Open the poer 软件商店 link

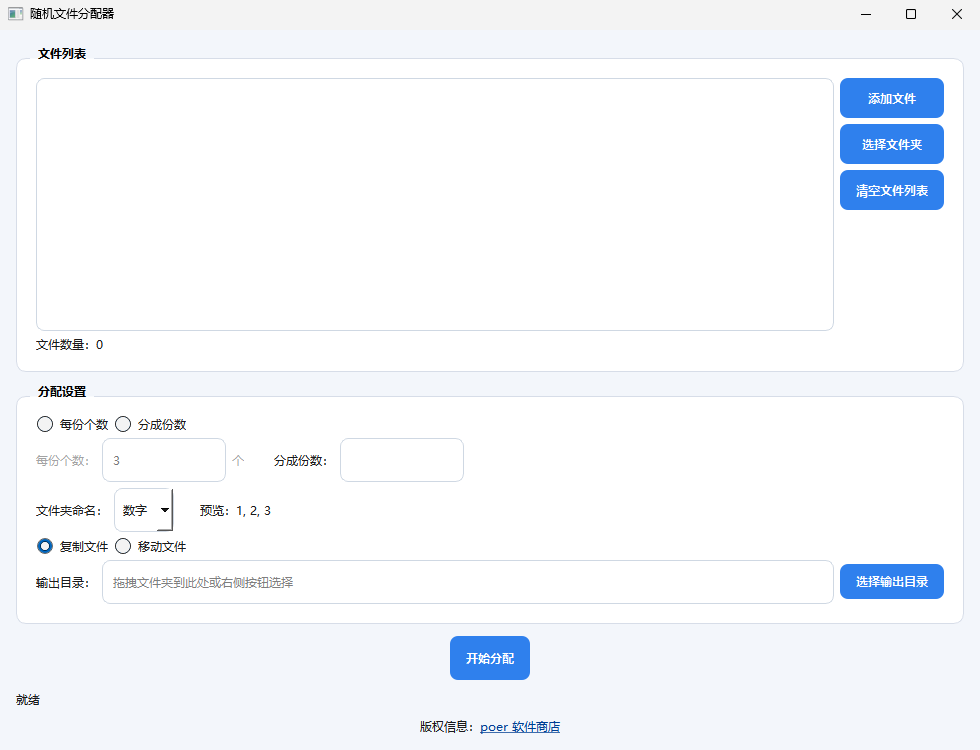point(520,727)
